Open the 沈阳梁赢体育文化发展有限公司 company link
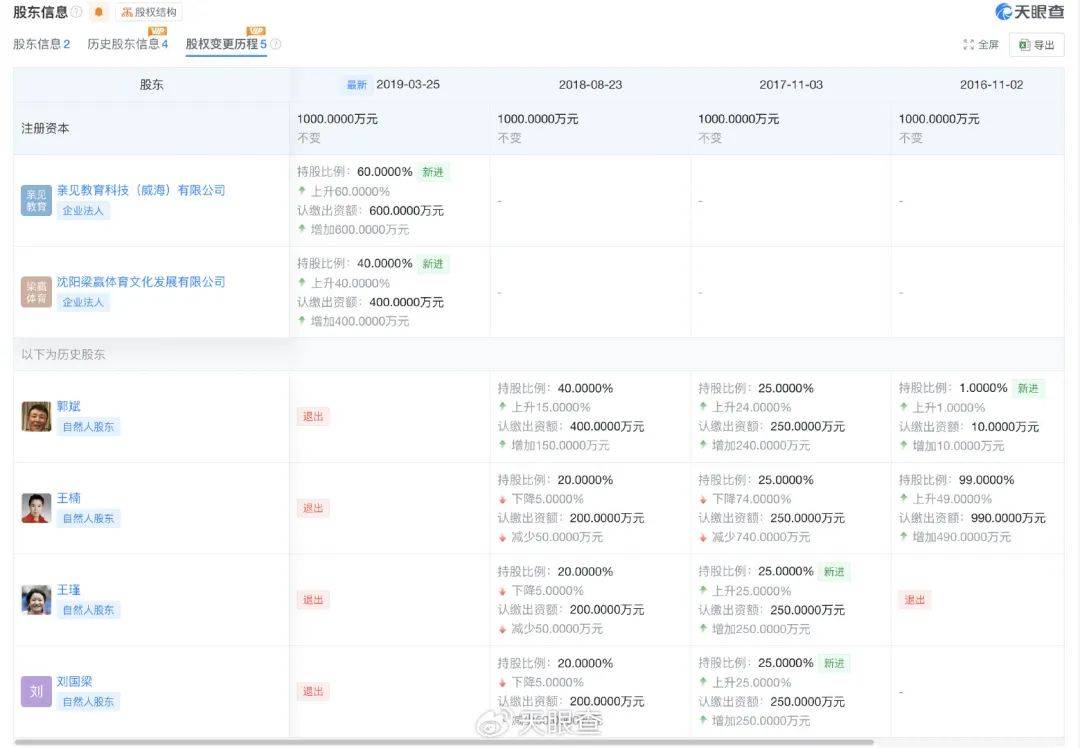1080x748 pixels. point(143,281)
